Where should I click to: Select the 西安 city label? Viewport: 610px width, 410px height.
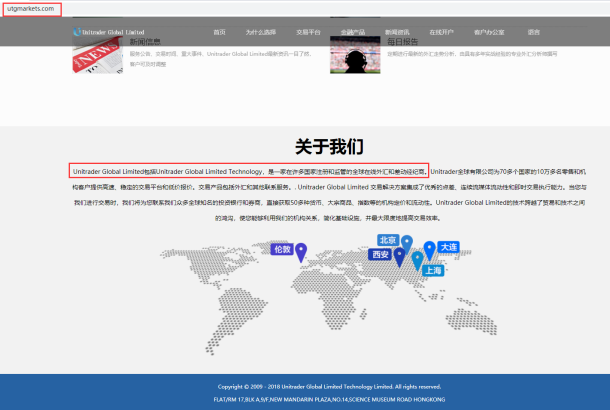tap(380, 254)
